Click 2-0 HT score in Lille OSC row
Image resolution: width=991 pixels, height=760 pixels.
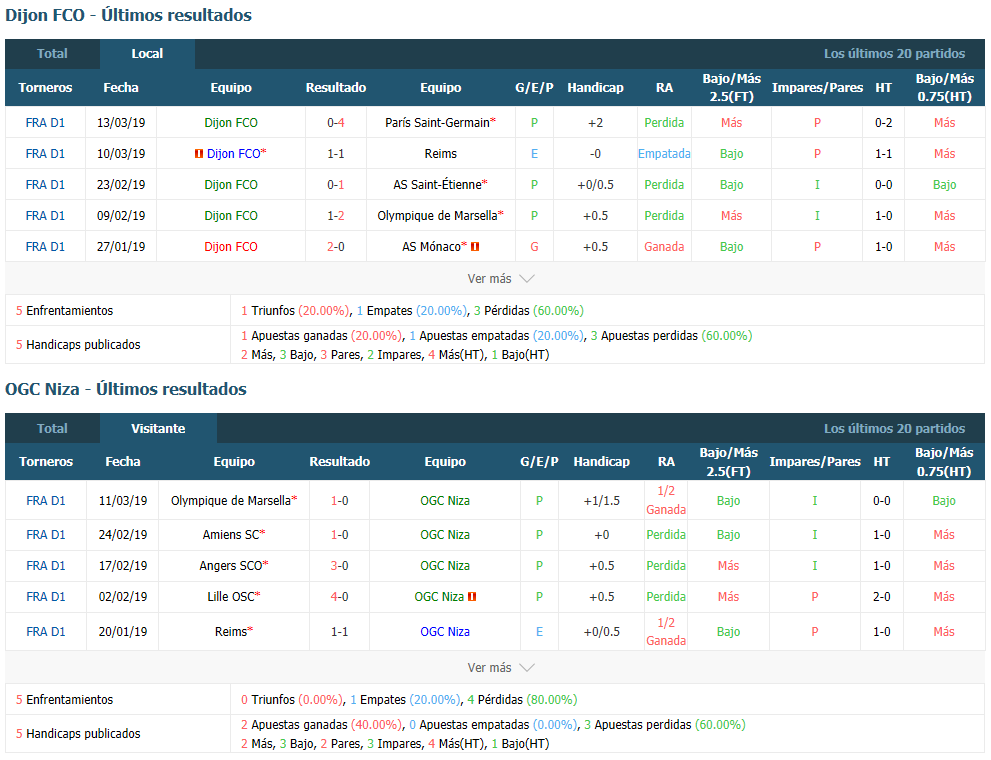pos(882,596)
